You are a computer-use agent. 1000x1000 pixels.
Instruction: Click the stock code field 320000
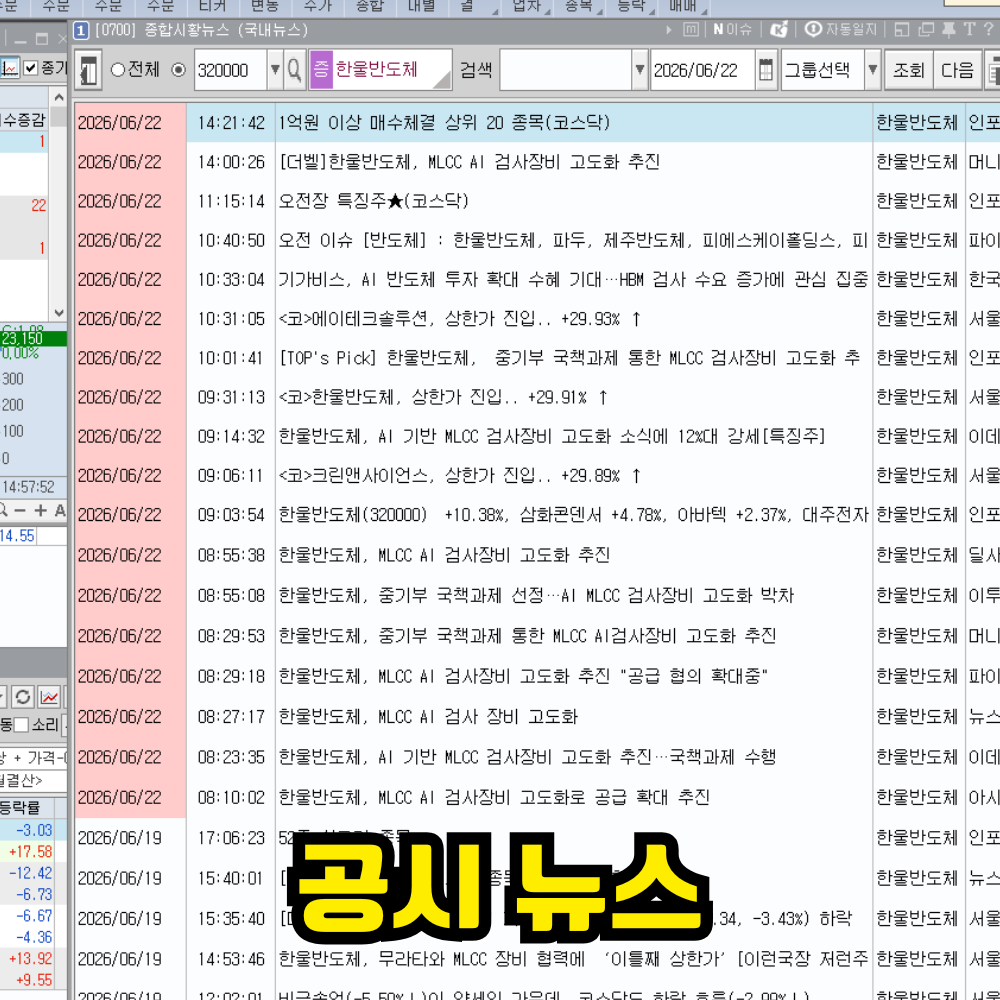point(230,70)
